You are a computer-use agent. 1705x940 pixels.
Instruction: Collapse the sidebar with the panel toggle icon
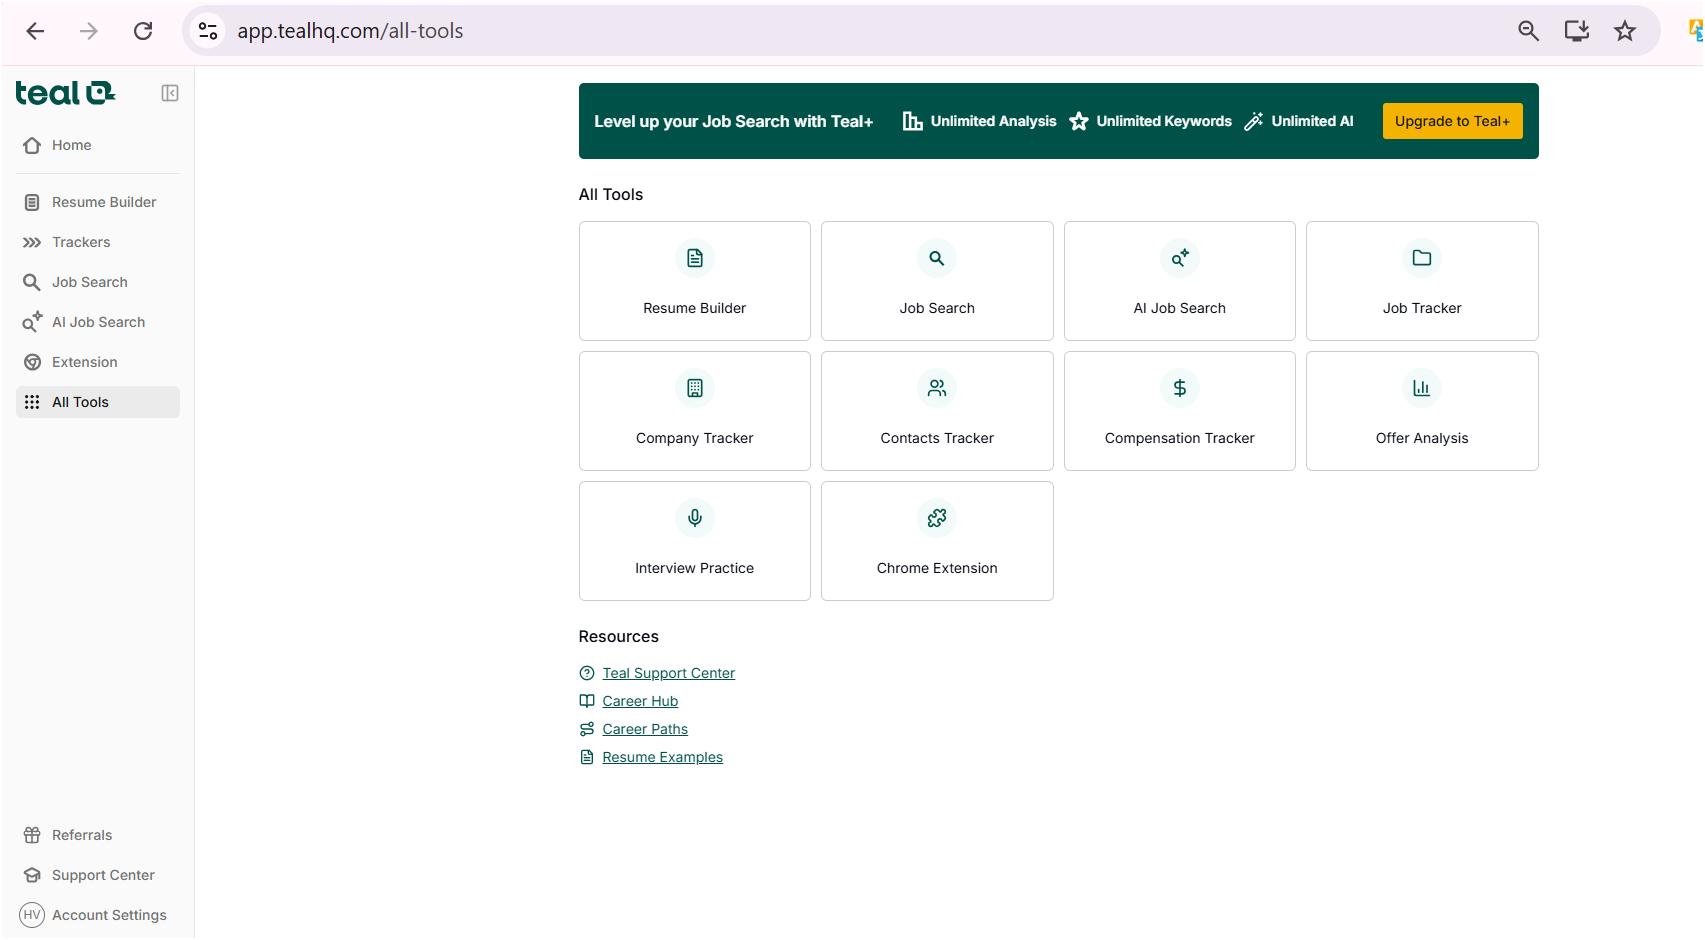tap(170, 93)
